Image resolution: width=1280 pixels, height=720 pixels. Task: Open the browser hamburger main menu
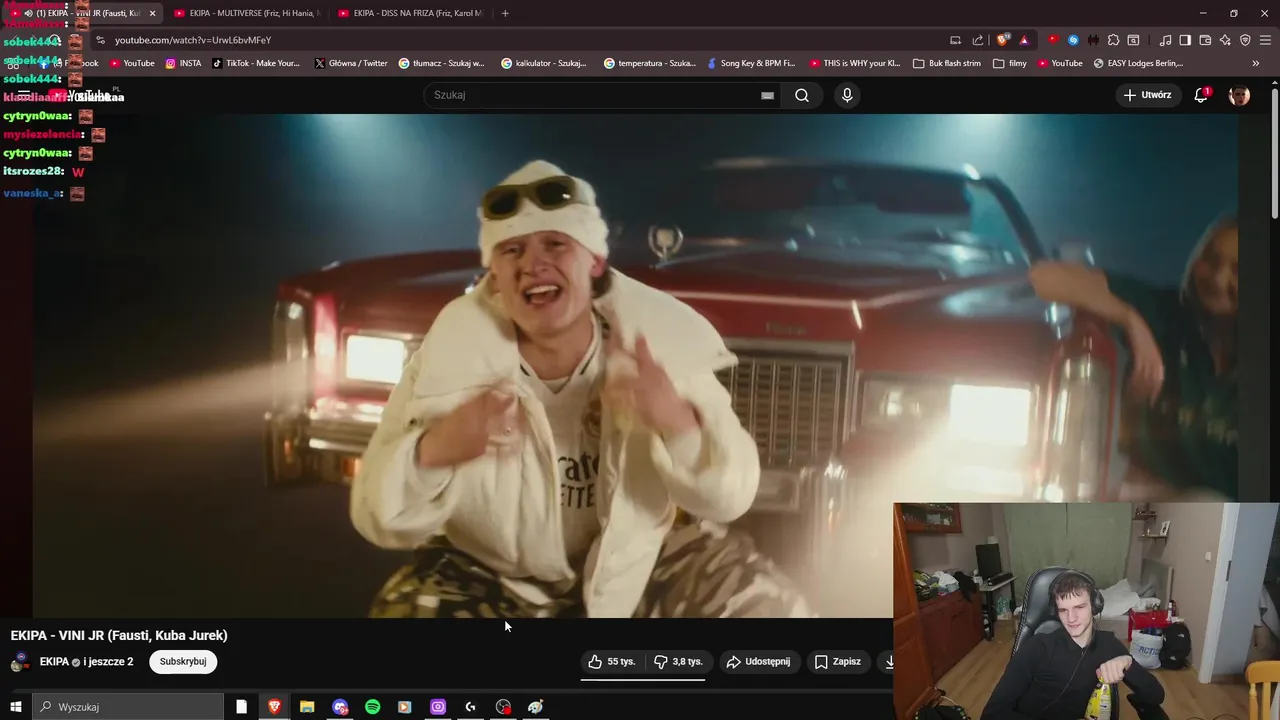pyautogui.click(x=1266, y=40)
